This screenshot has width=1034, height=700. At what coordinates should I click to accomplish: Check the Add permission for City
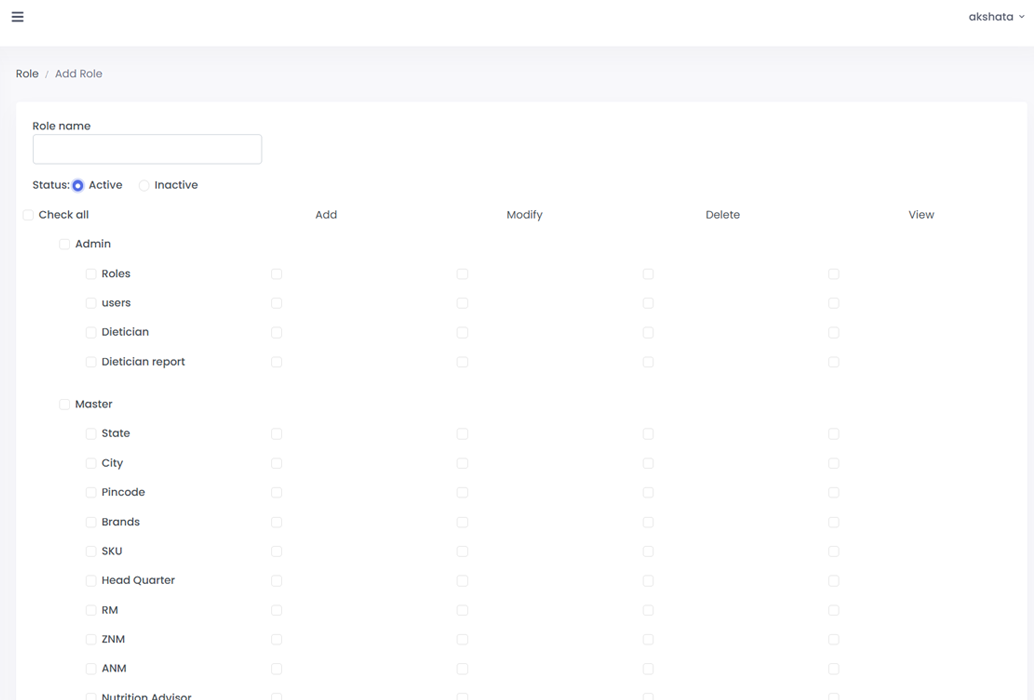277,464
